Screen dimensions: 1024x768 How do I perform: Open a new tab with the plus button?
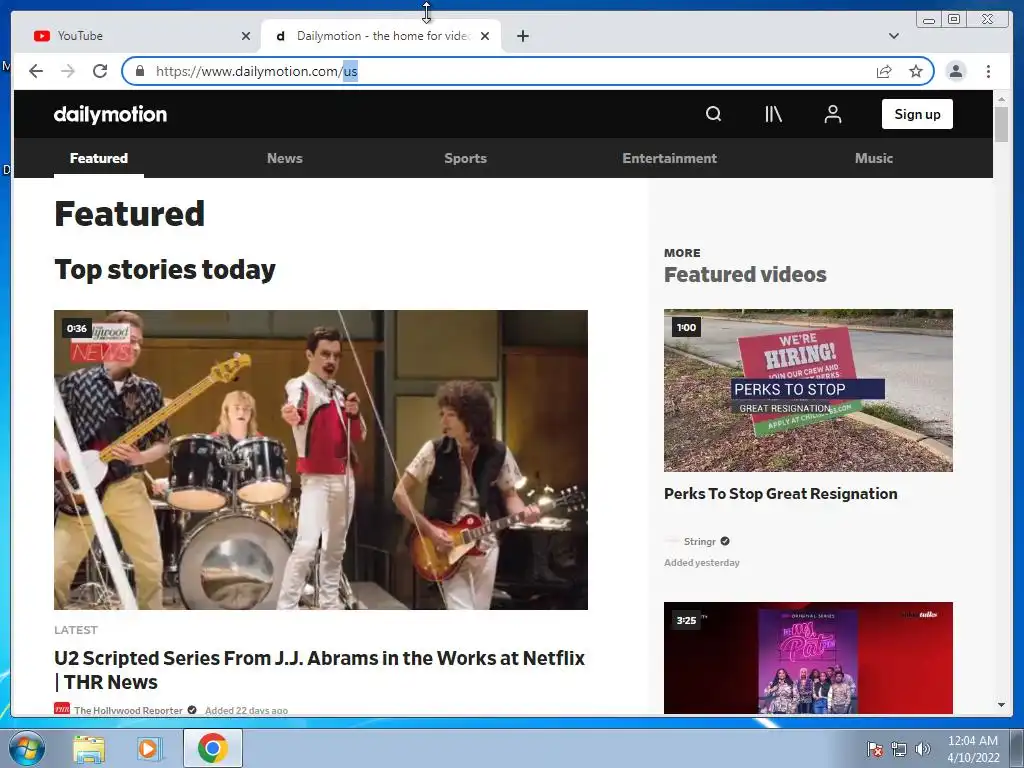point(522,36)
